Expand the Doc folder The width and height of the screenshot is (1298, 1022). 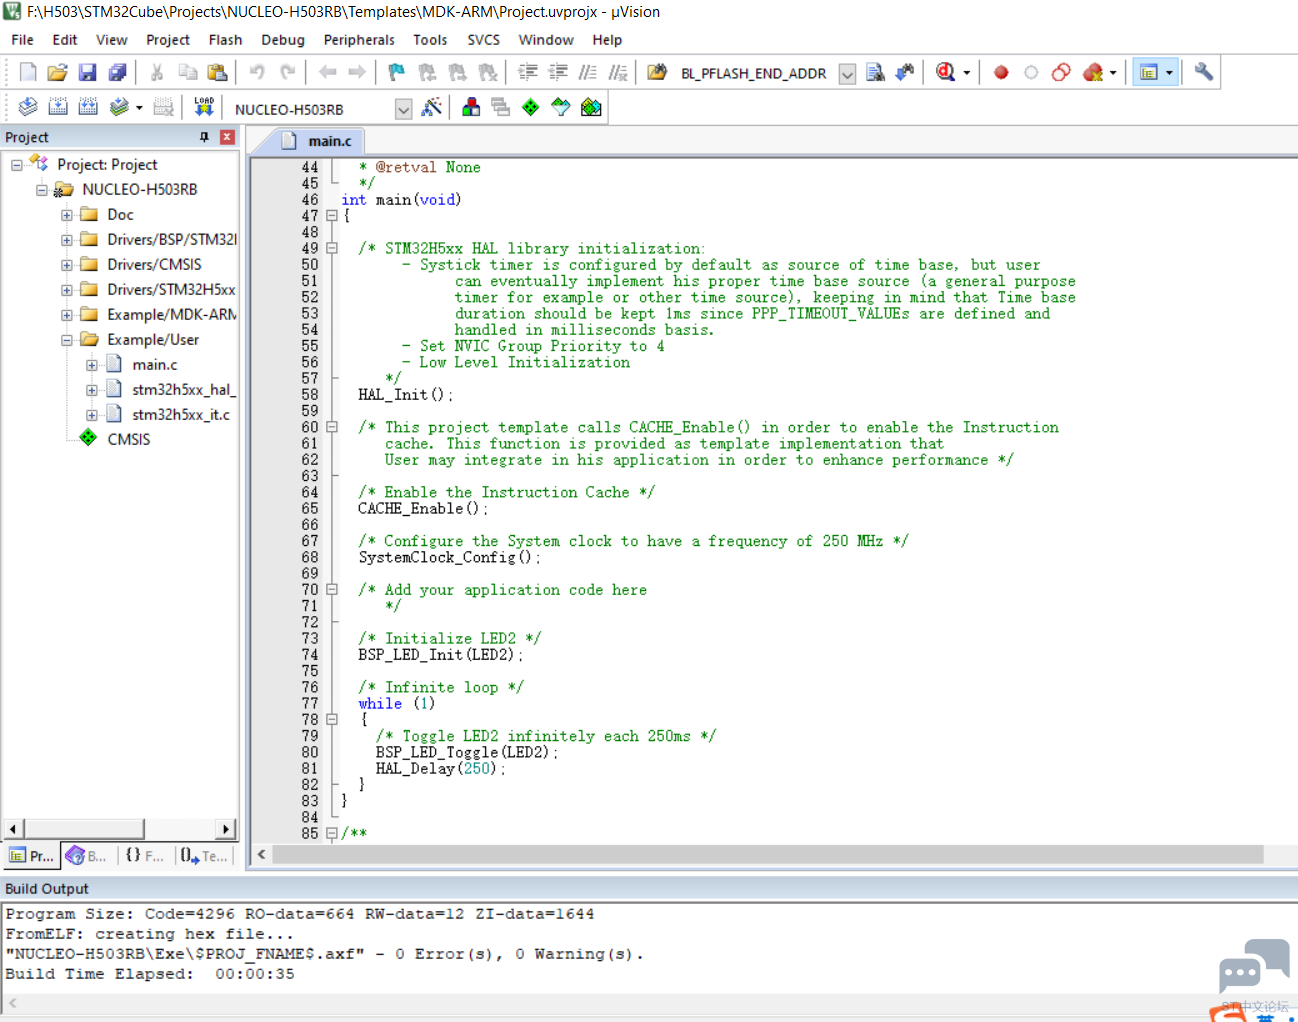(x=67, y=215)
